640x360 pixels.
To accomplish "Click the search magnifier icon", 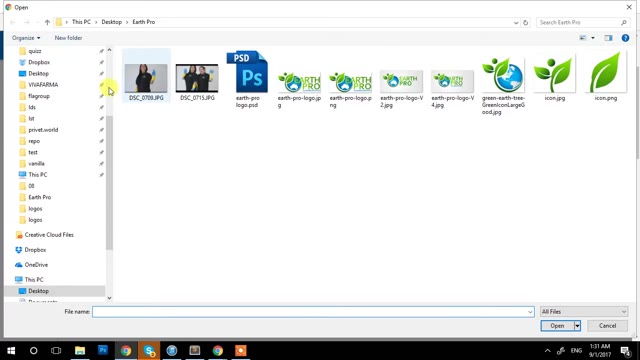I will [624, 22].
